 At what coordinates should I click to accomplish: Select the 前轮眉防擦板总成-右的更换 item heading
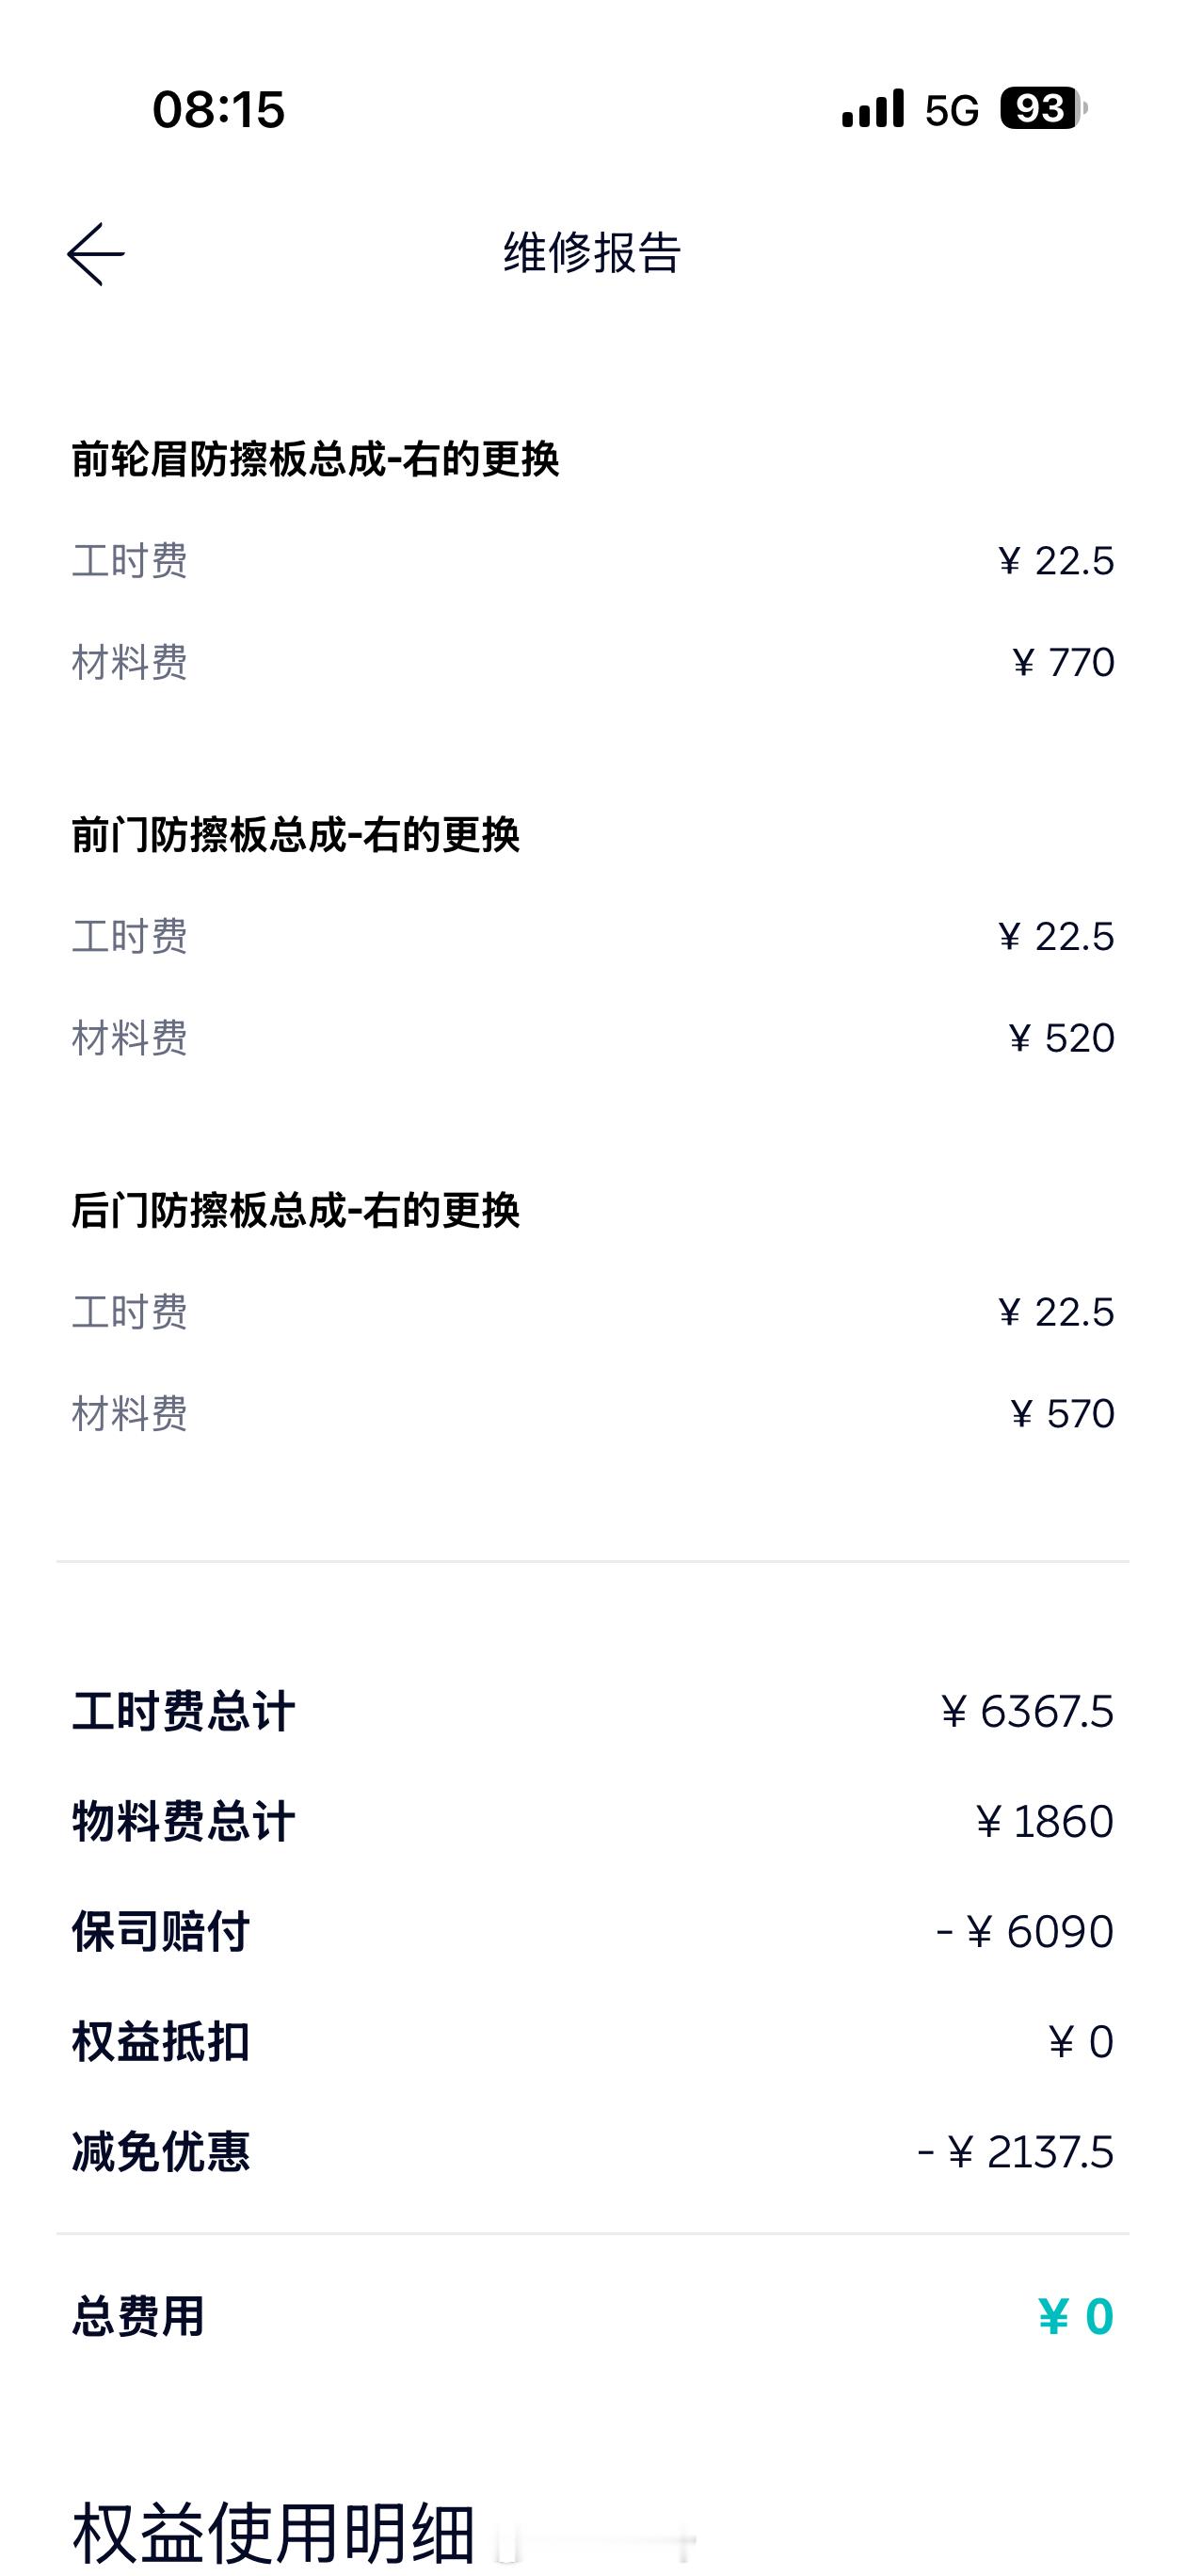[x=315, y=460]
